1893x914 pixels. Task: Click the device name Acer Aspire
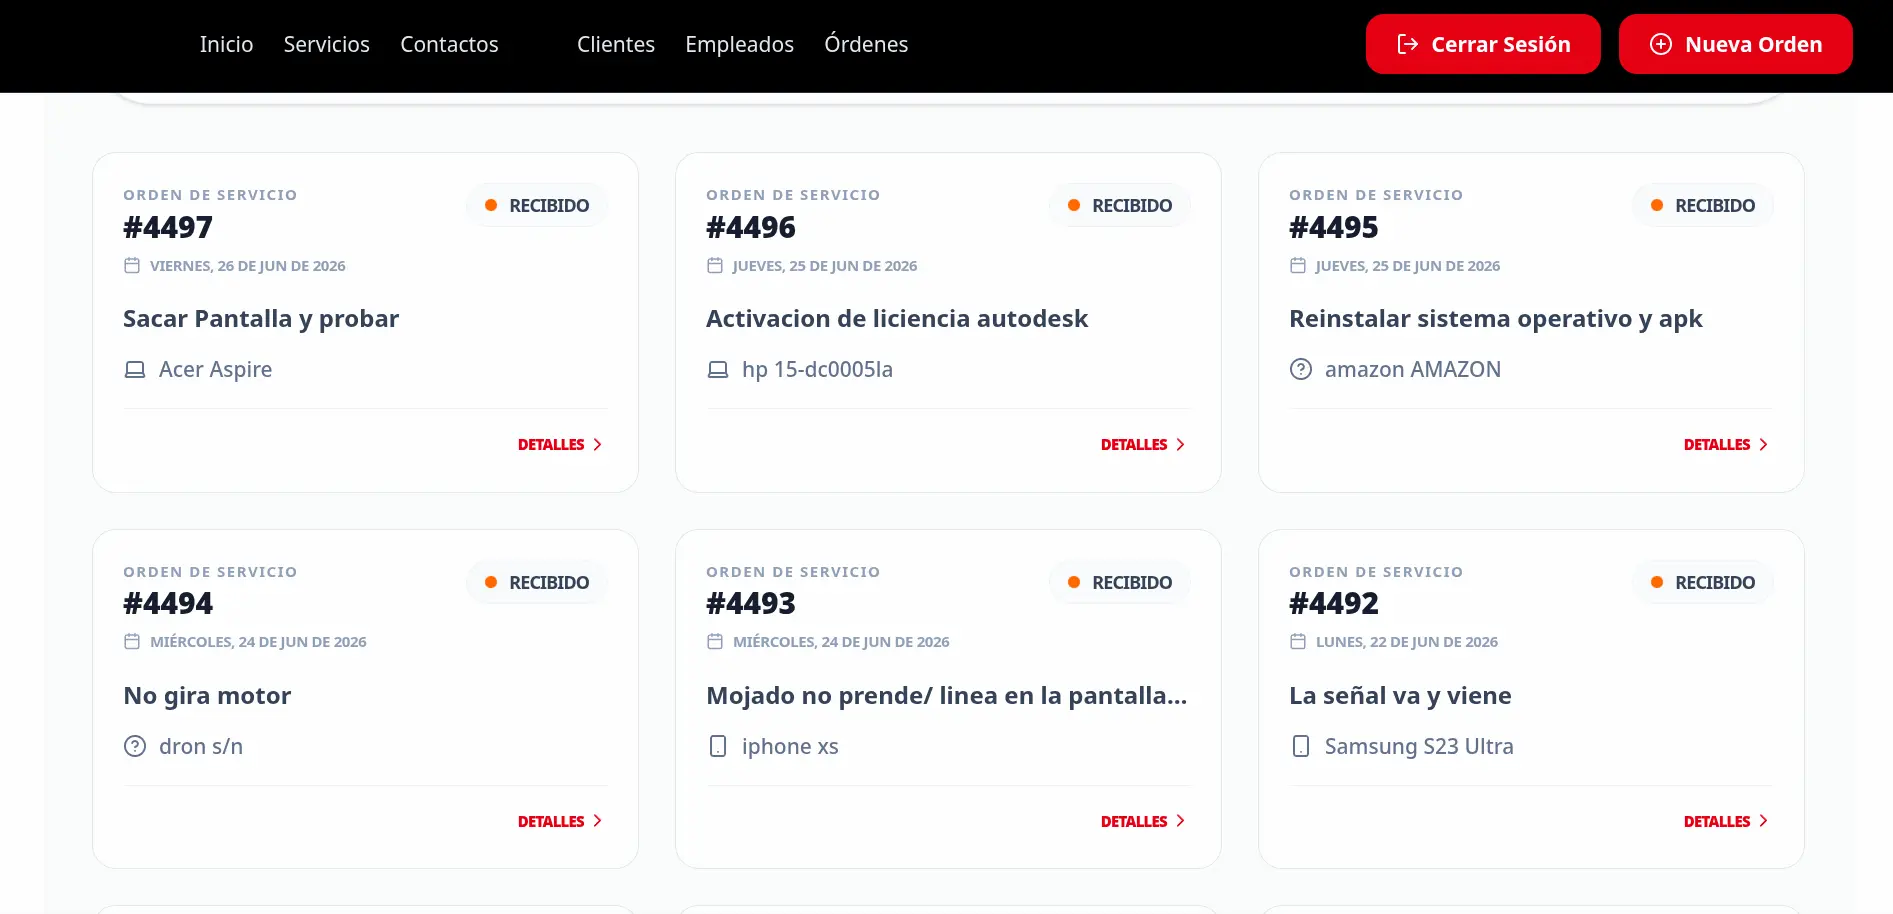tap(216, 370)
